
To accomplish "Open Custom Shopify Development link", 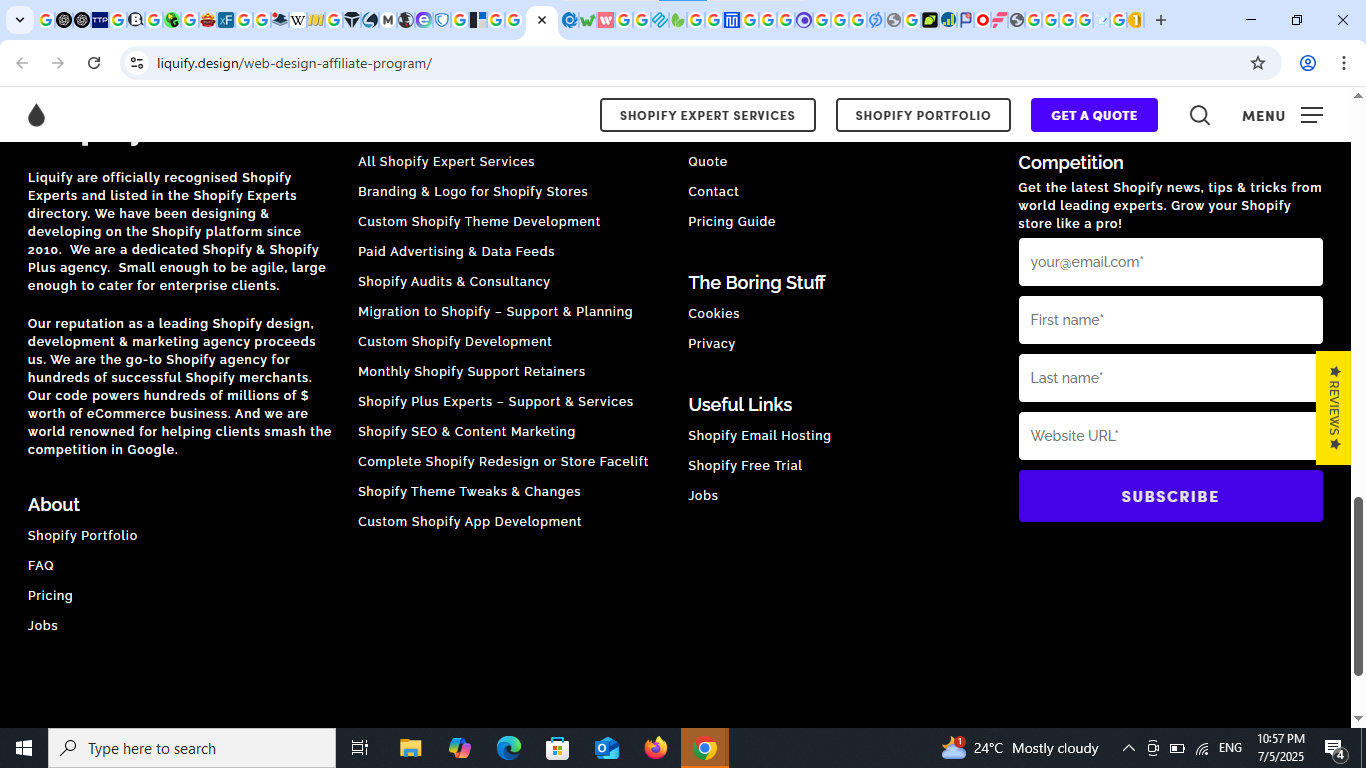I will [x=455, y=342].
